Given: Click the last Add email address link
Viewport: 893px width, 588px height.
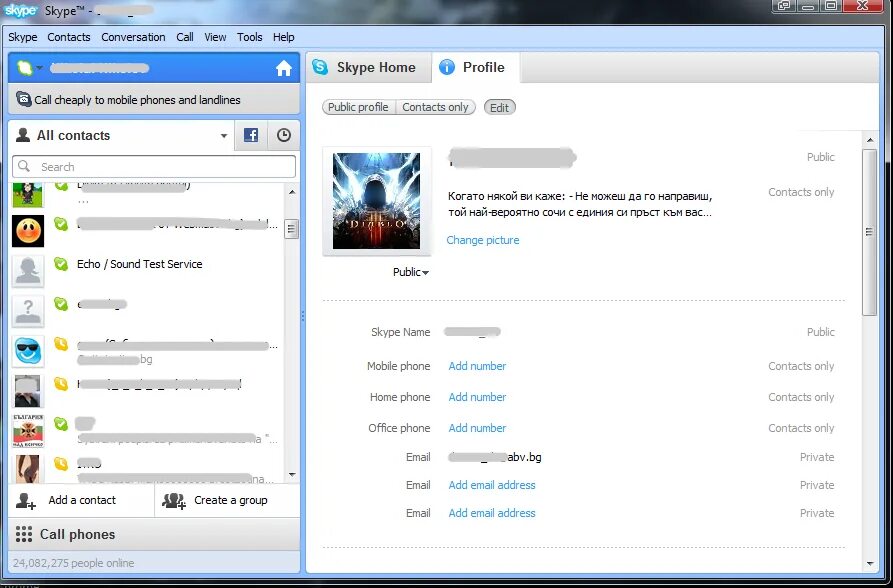Looking at the screenshot, I should (x=492, y=513).
